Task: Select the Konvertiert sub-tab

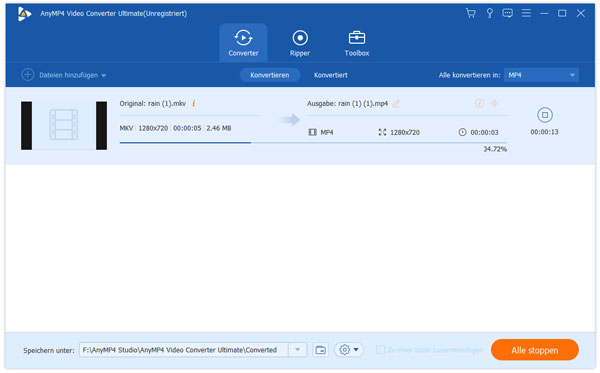Action: (331, 75)
